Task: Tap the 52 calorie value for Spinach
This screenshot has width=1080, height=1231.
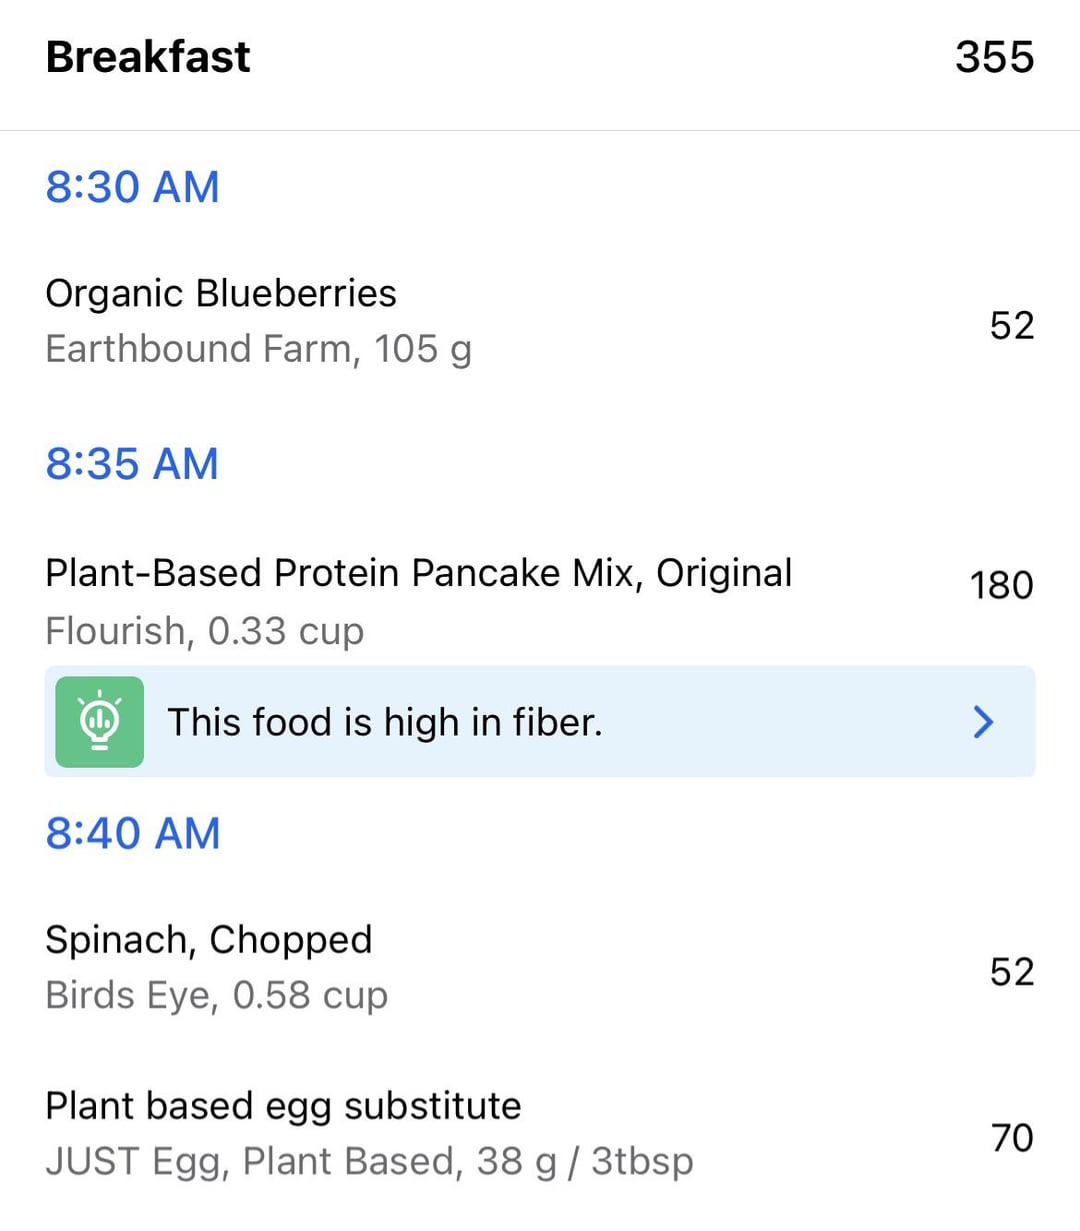Action: point(1011,972)
